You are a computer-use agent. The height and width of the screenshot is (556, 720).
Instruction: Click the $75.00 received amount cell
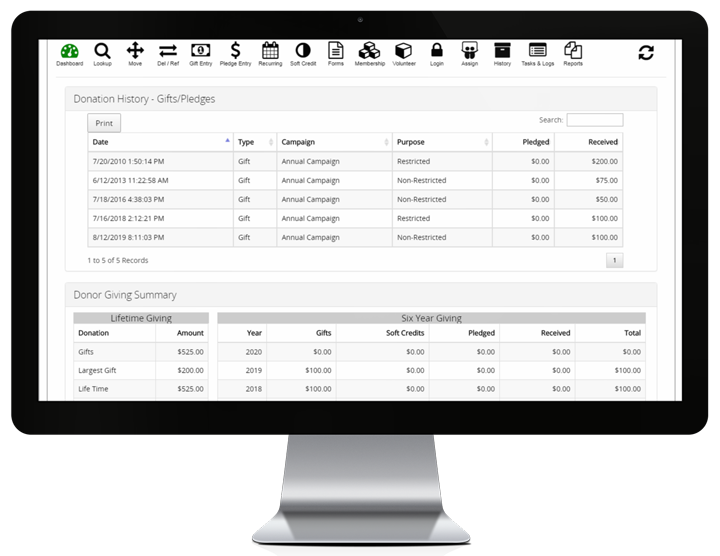coord(589,180)
